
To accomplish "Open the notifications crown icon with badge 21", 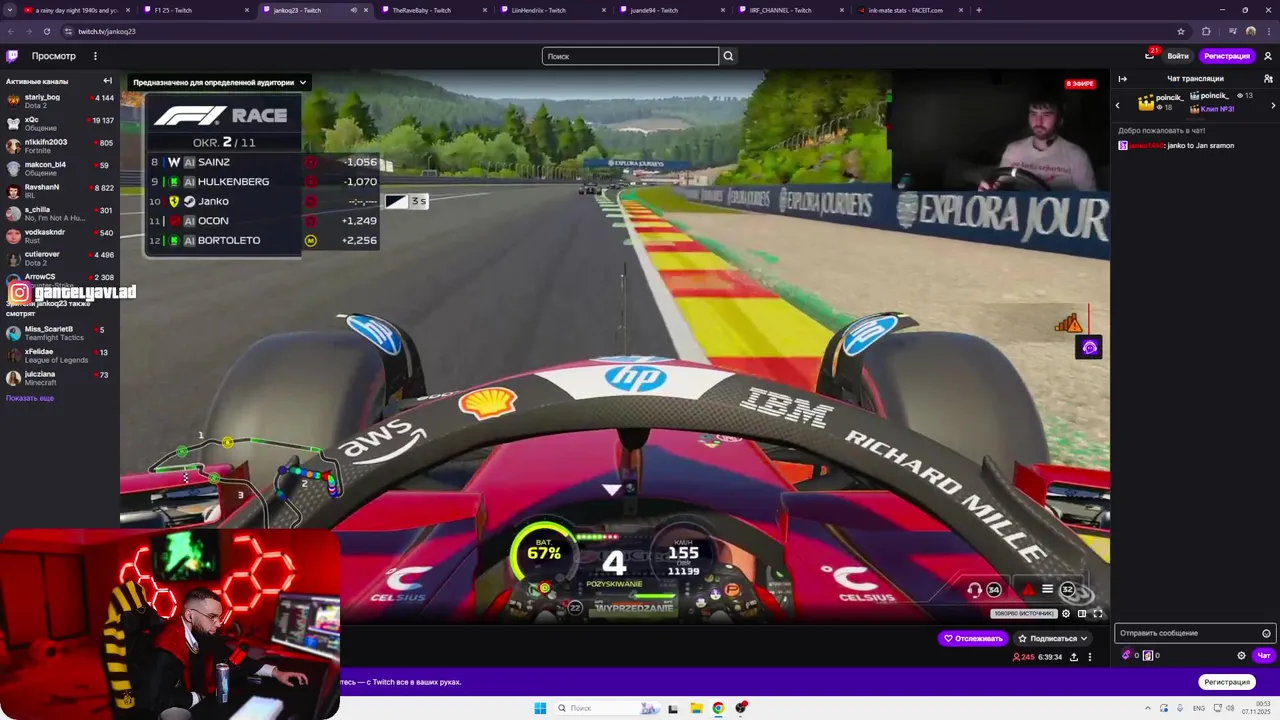I will (x=1150, y=55).
